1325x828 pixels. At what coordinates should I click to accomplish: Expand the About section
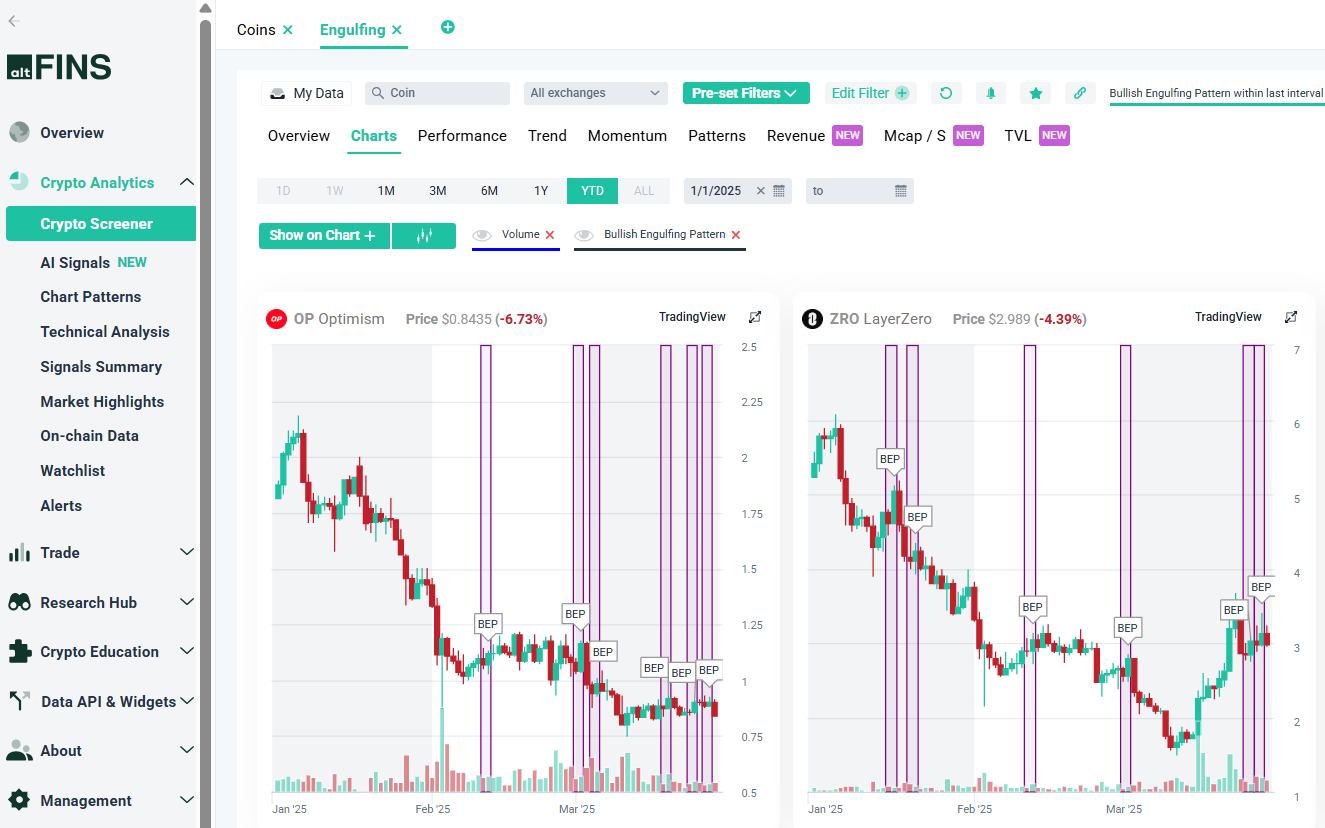coord(186,750)
